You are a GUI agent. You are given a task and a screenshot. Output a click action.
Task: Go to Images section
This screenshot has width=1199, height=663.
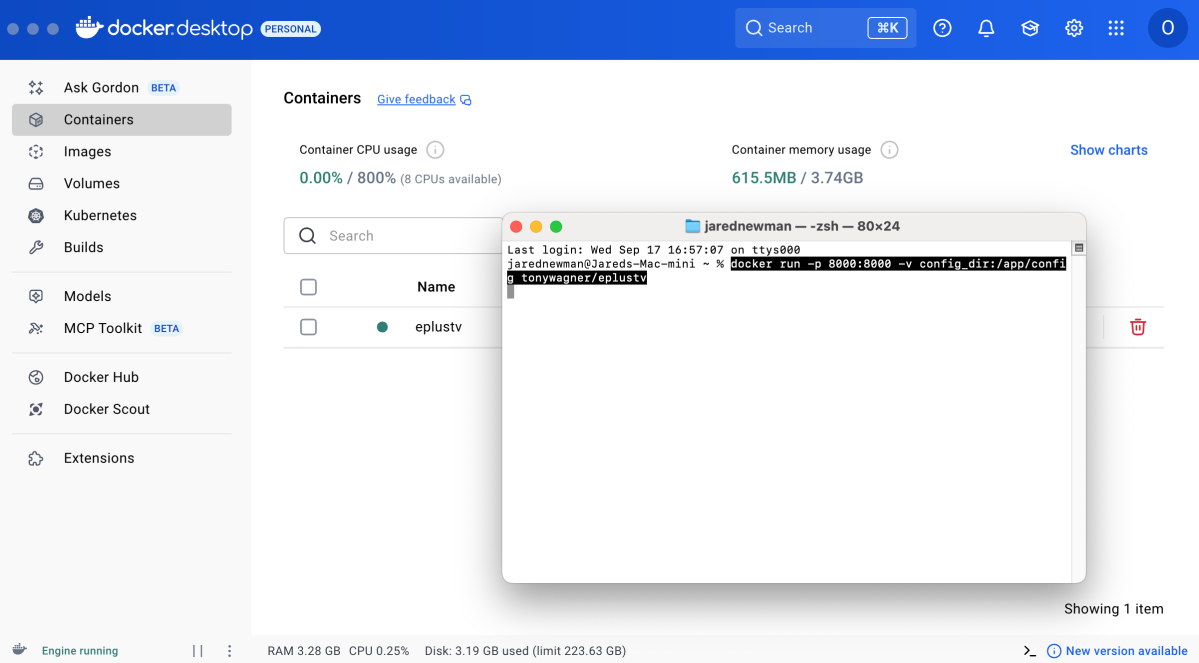122,151
